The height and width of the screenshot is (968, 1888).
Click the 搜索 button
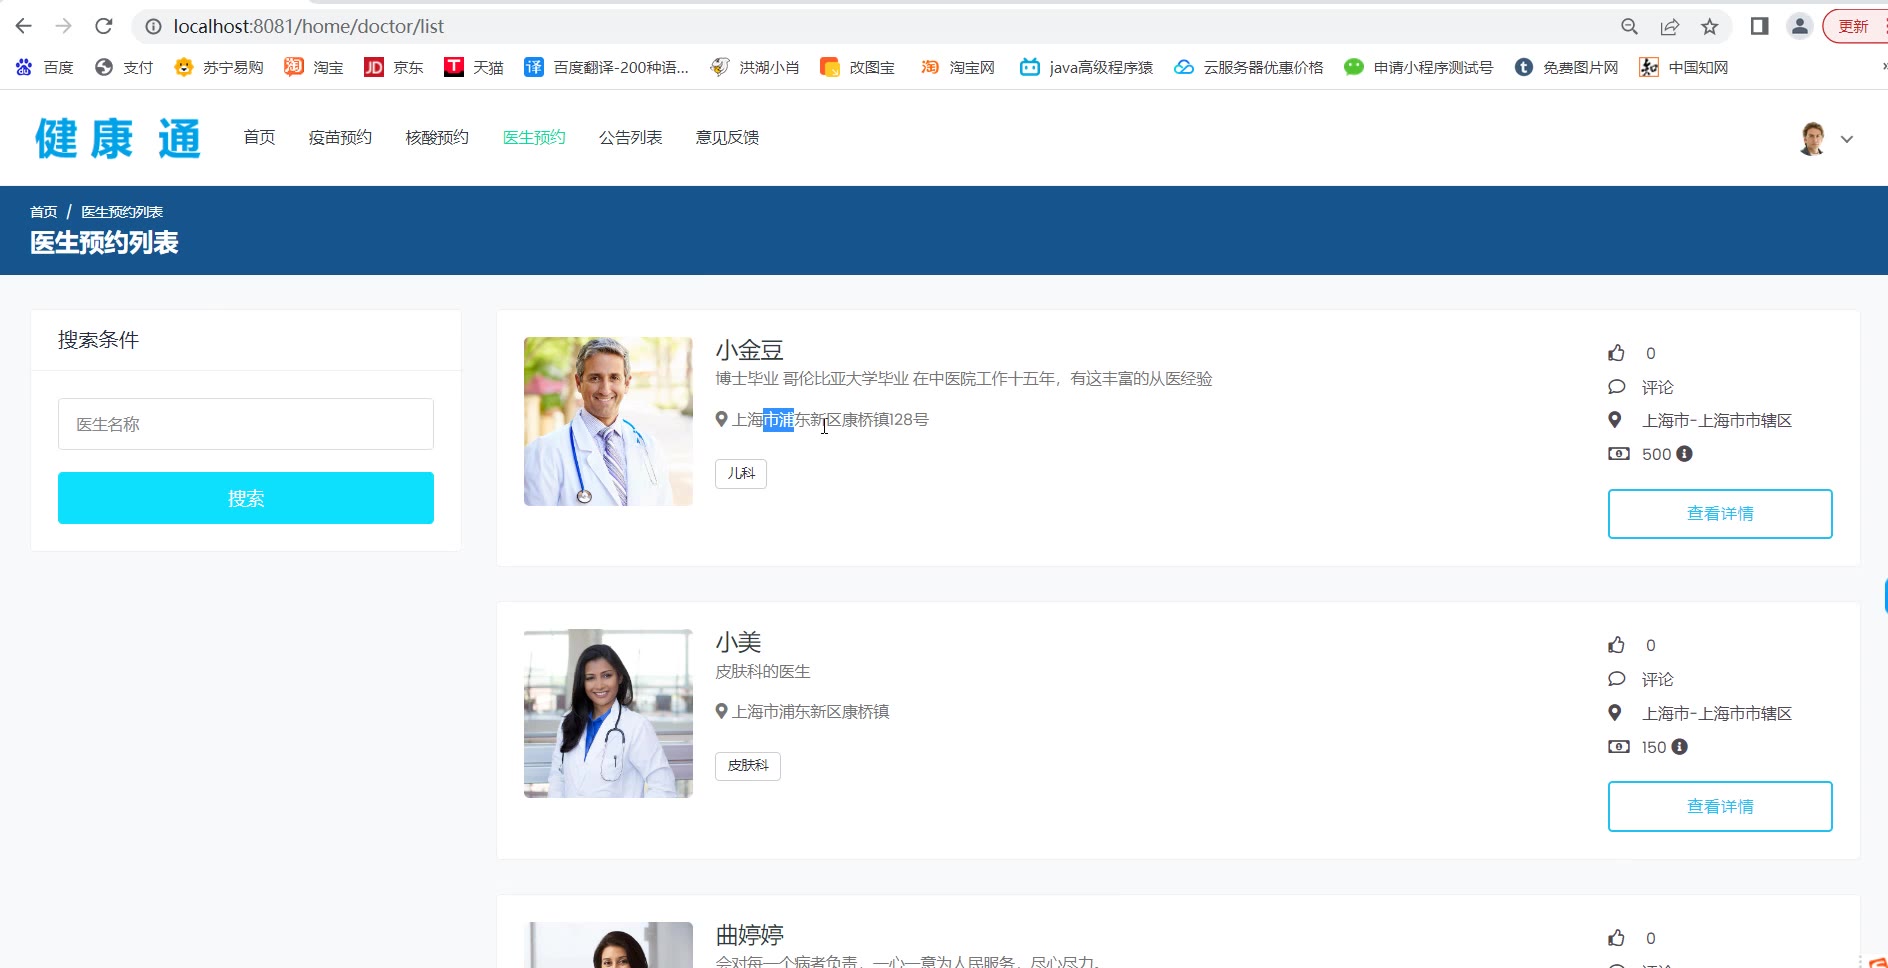tap(246, 498)
